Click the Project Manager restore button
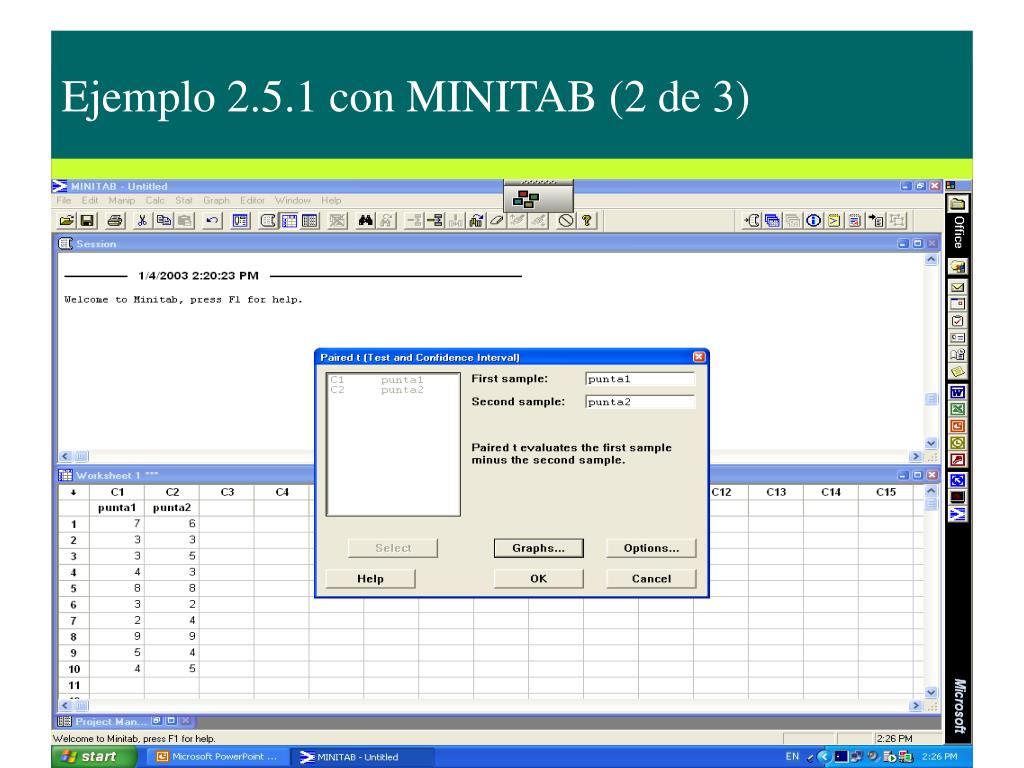 click(x=157, y=721)
